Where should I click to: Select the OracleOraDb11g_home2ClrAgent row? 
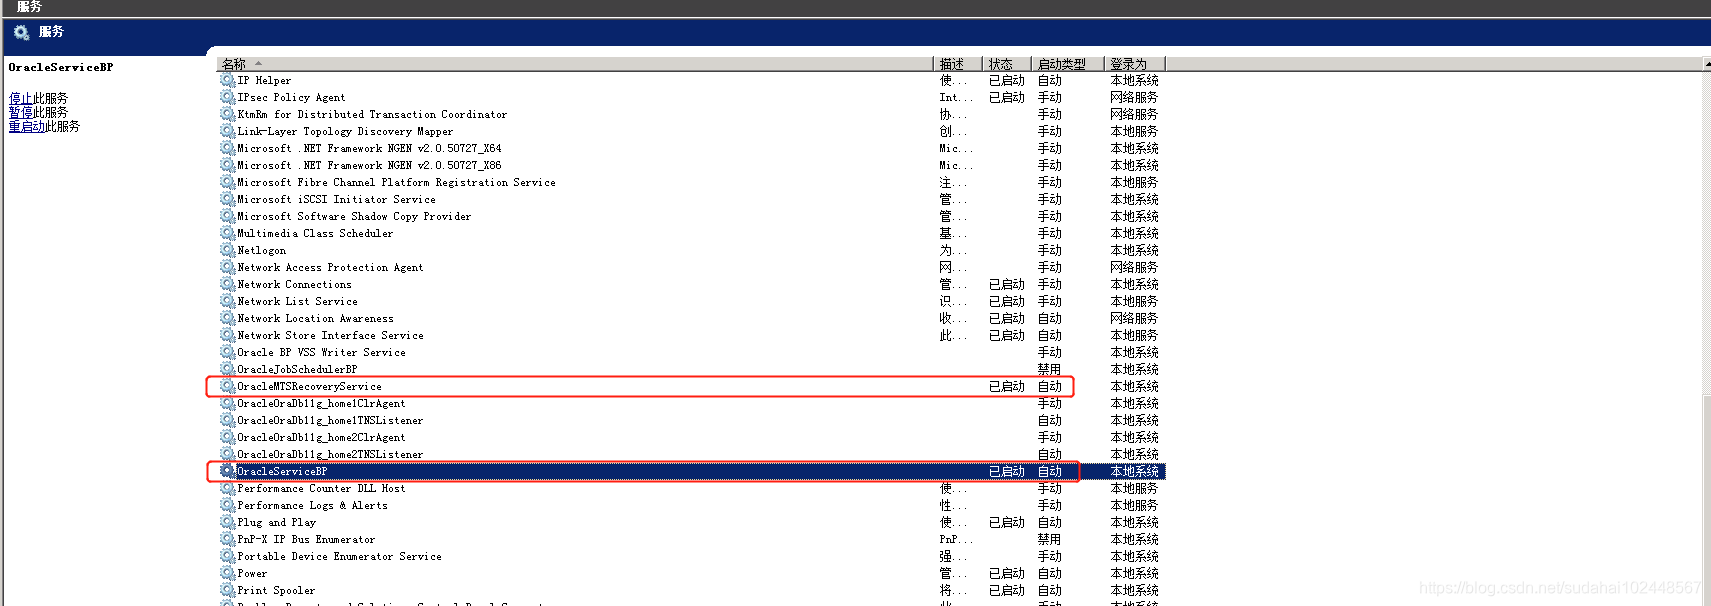692,437
